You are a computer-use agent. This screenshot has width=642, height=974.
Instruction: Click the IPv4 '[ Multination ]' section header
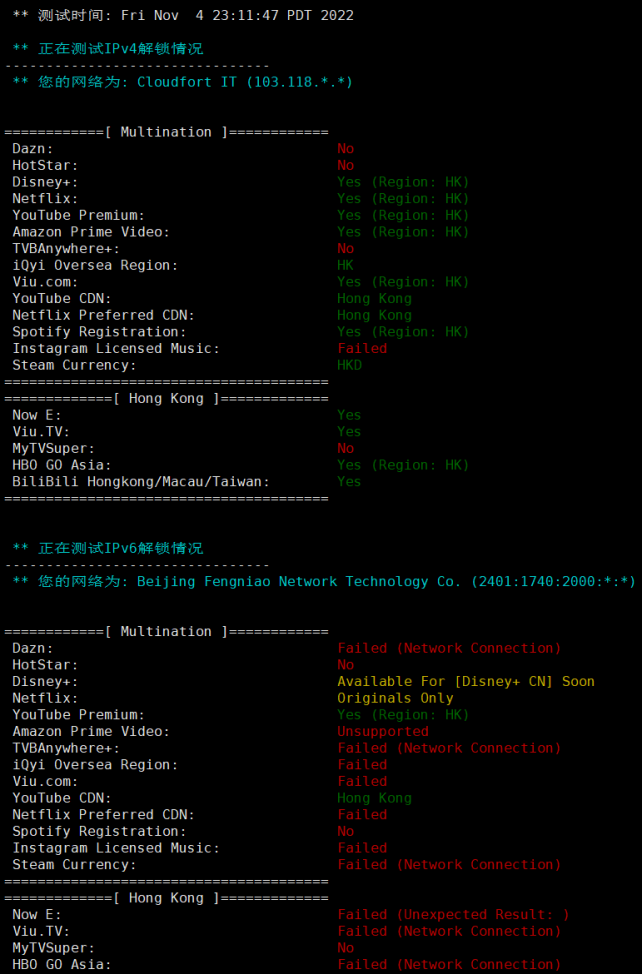point(166,132)
